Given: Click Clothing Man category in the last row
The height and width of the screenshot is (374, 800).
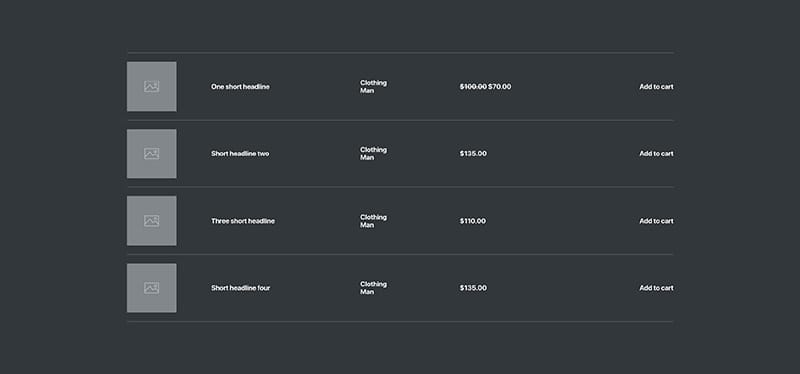Looking at the screenshot, I should tap(373, 288).
